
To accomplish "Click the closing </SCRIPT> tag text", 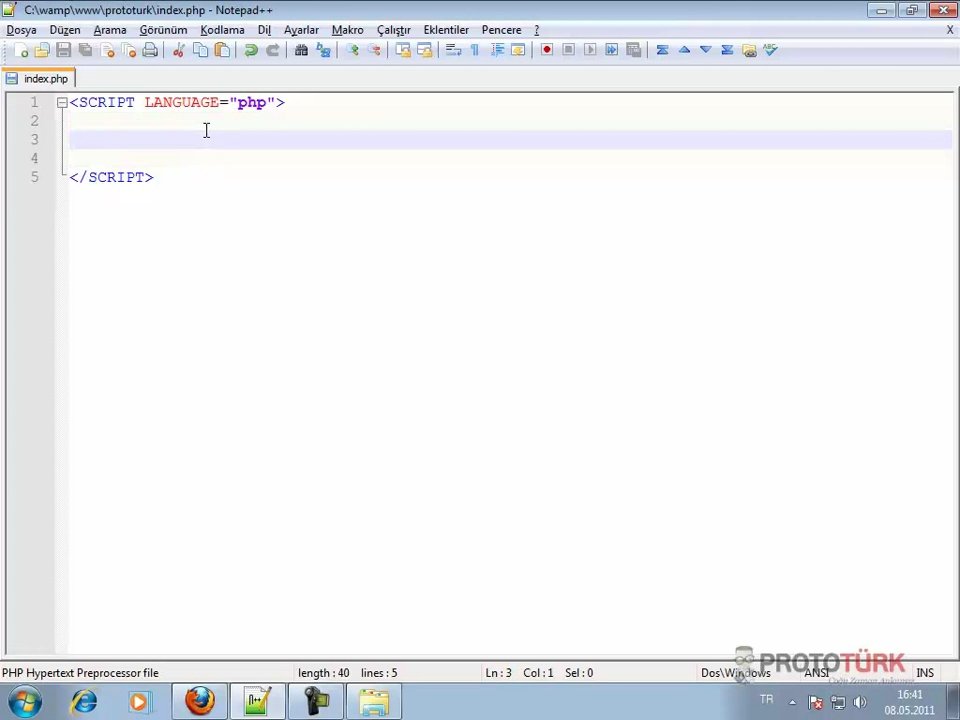I will [111, 177].
